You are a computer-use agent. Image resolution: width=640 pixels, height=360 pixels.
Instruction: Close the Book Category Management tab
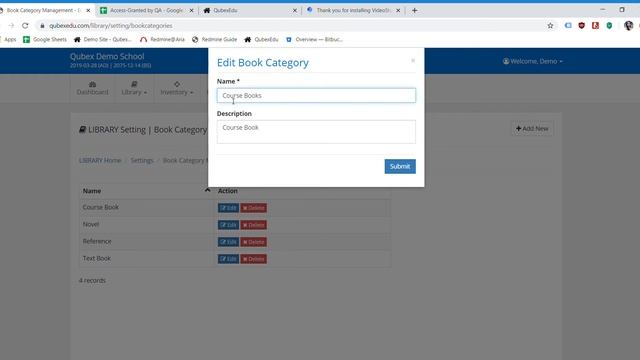coord(88,10)
